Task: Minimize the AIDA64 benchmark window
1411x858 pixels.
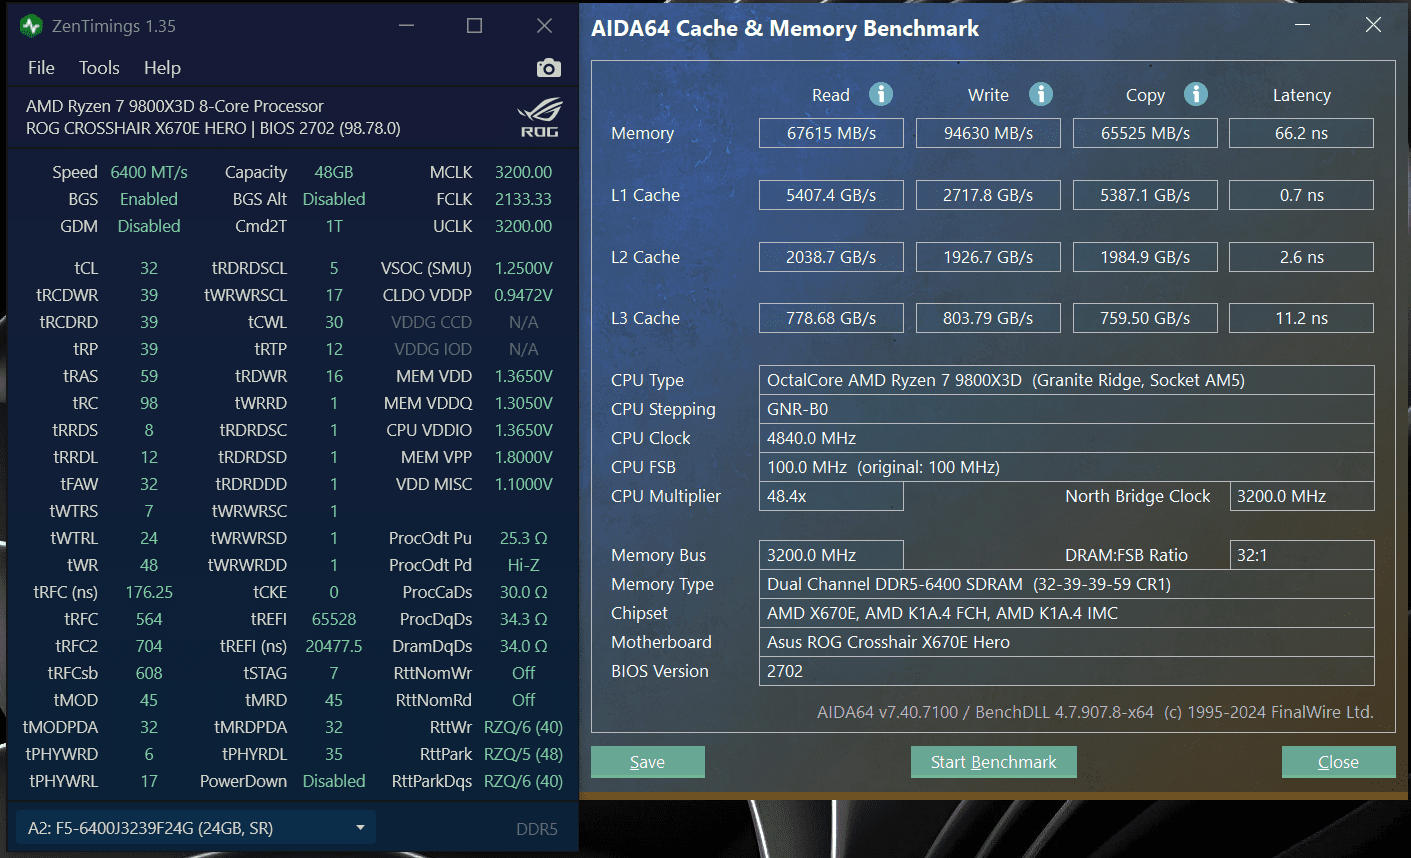Action: click(x=1302, y=25)
